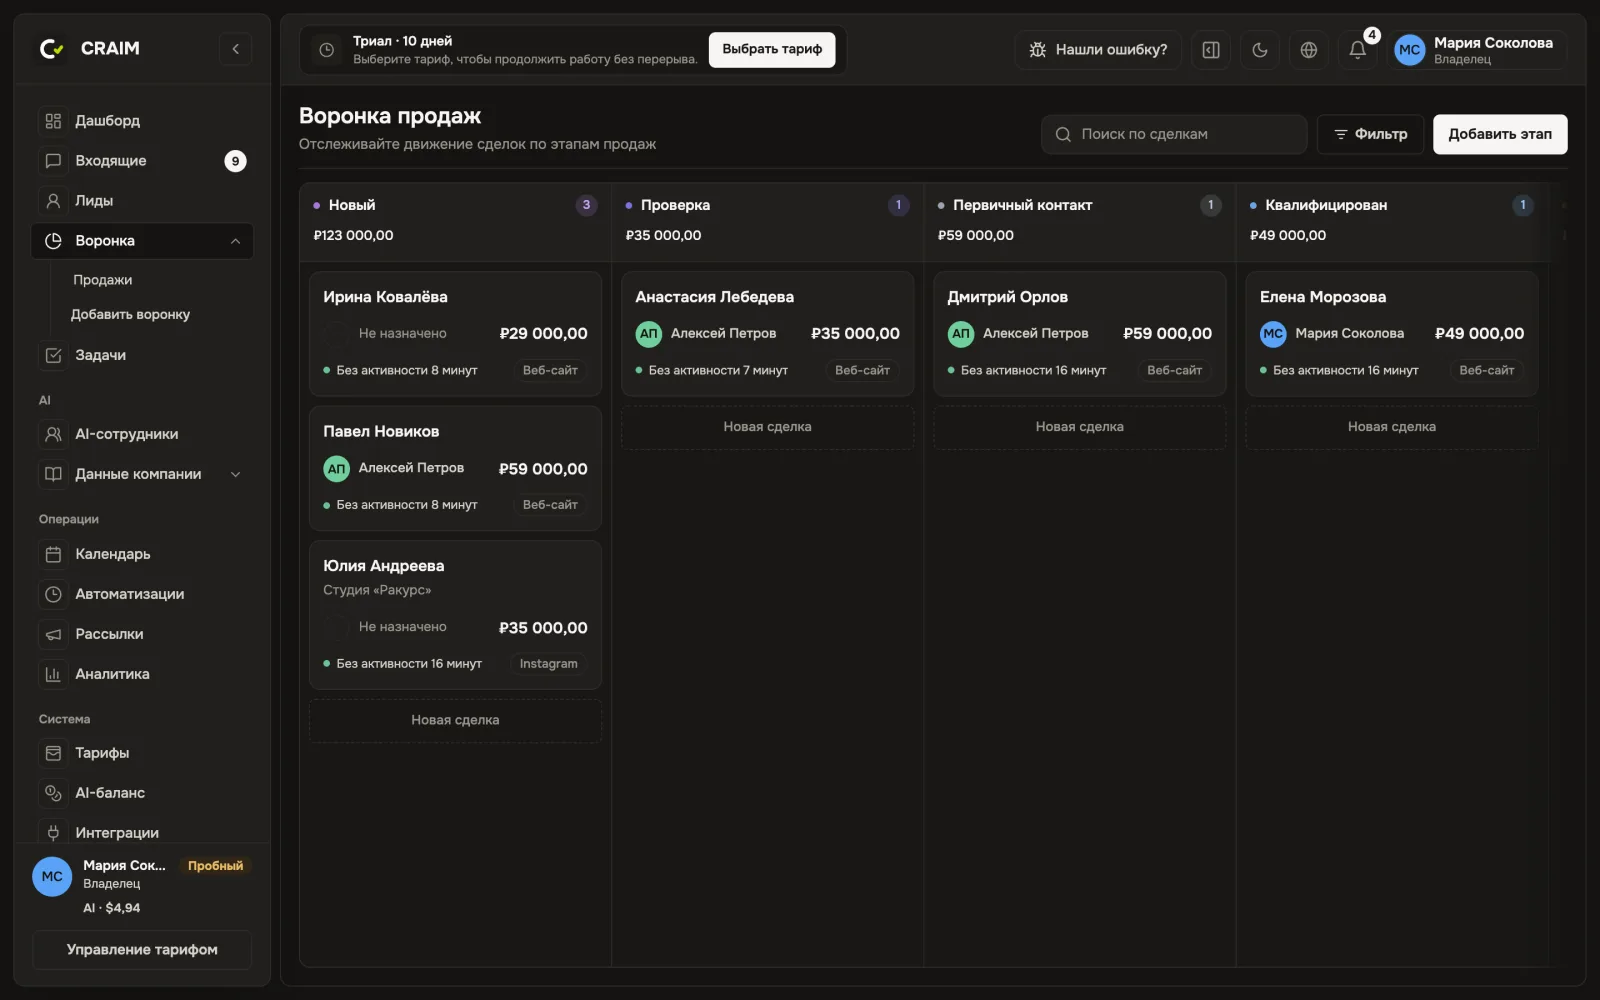Open AI-сотрудники page
The image size is (1600, 1000).
pos(142,434)
